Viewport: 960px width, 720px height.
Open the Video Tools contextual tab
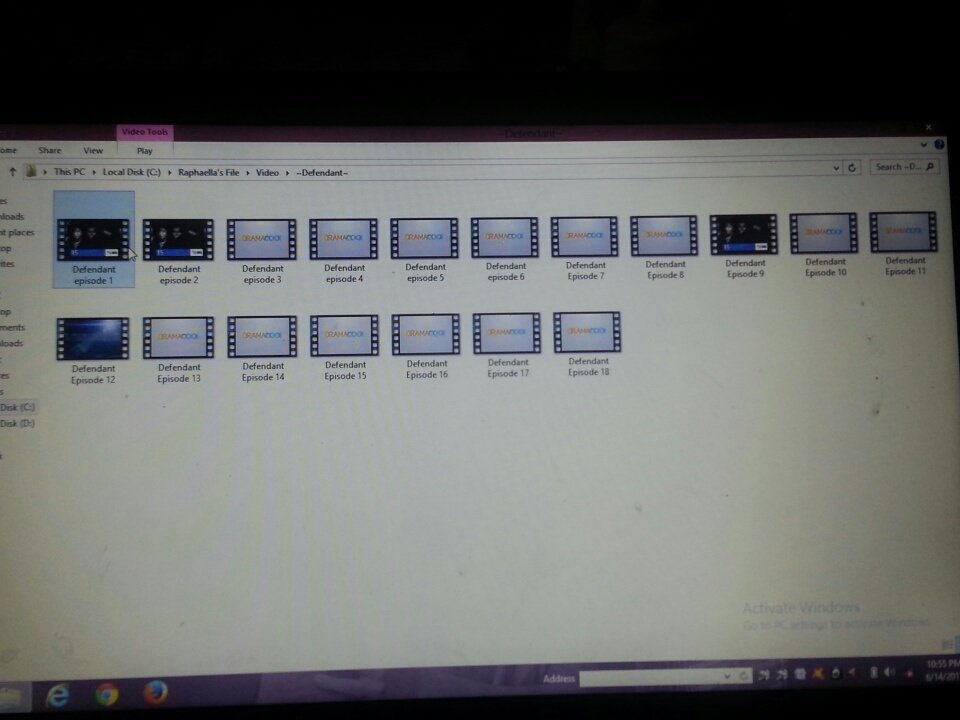click(144, 132)
